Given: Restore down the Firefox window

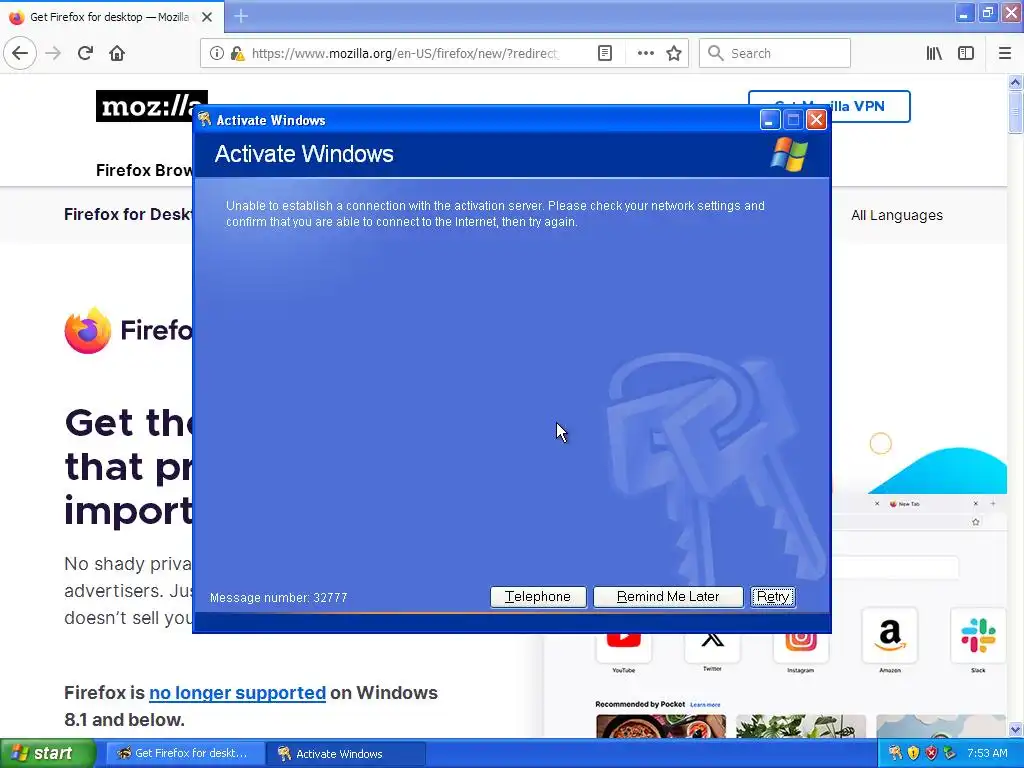Looking at the screenshot, I should pos(987,13).
